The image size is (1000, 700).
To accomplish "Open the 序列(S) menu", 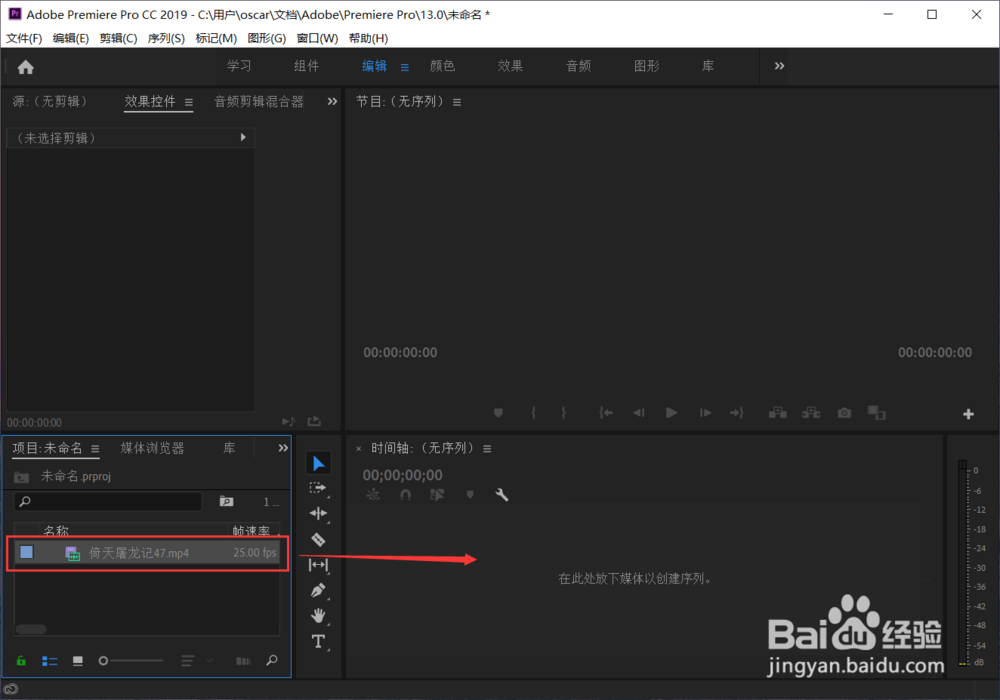I will [166, 38].
